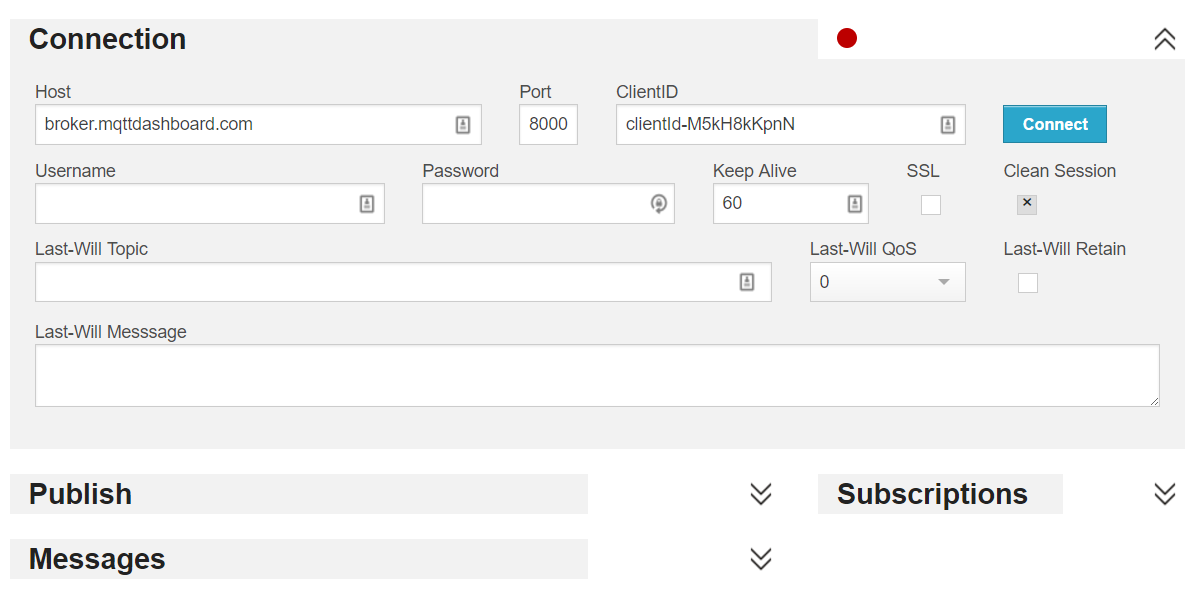Enable the SSL checkbox

(931, 205)
